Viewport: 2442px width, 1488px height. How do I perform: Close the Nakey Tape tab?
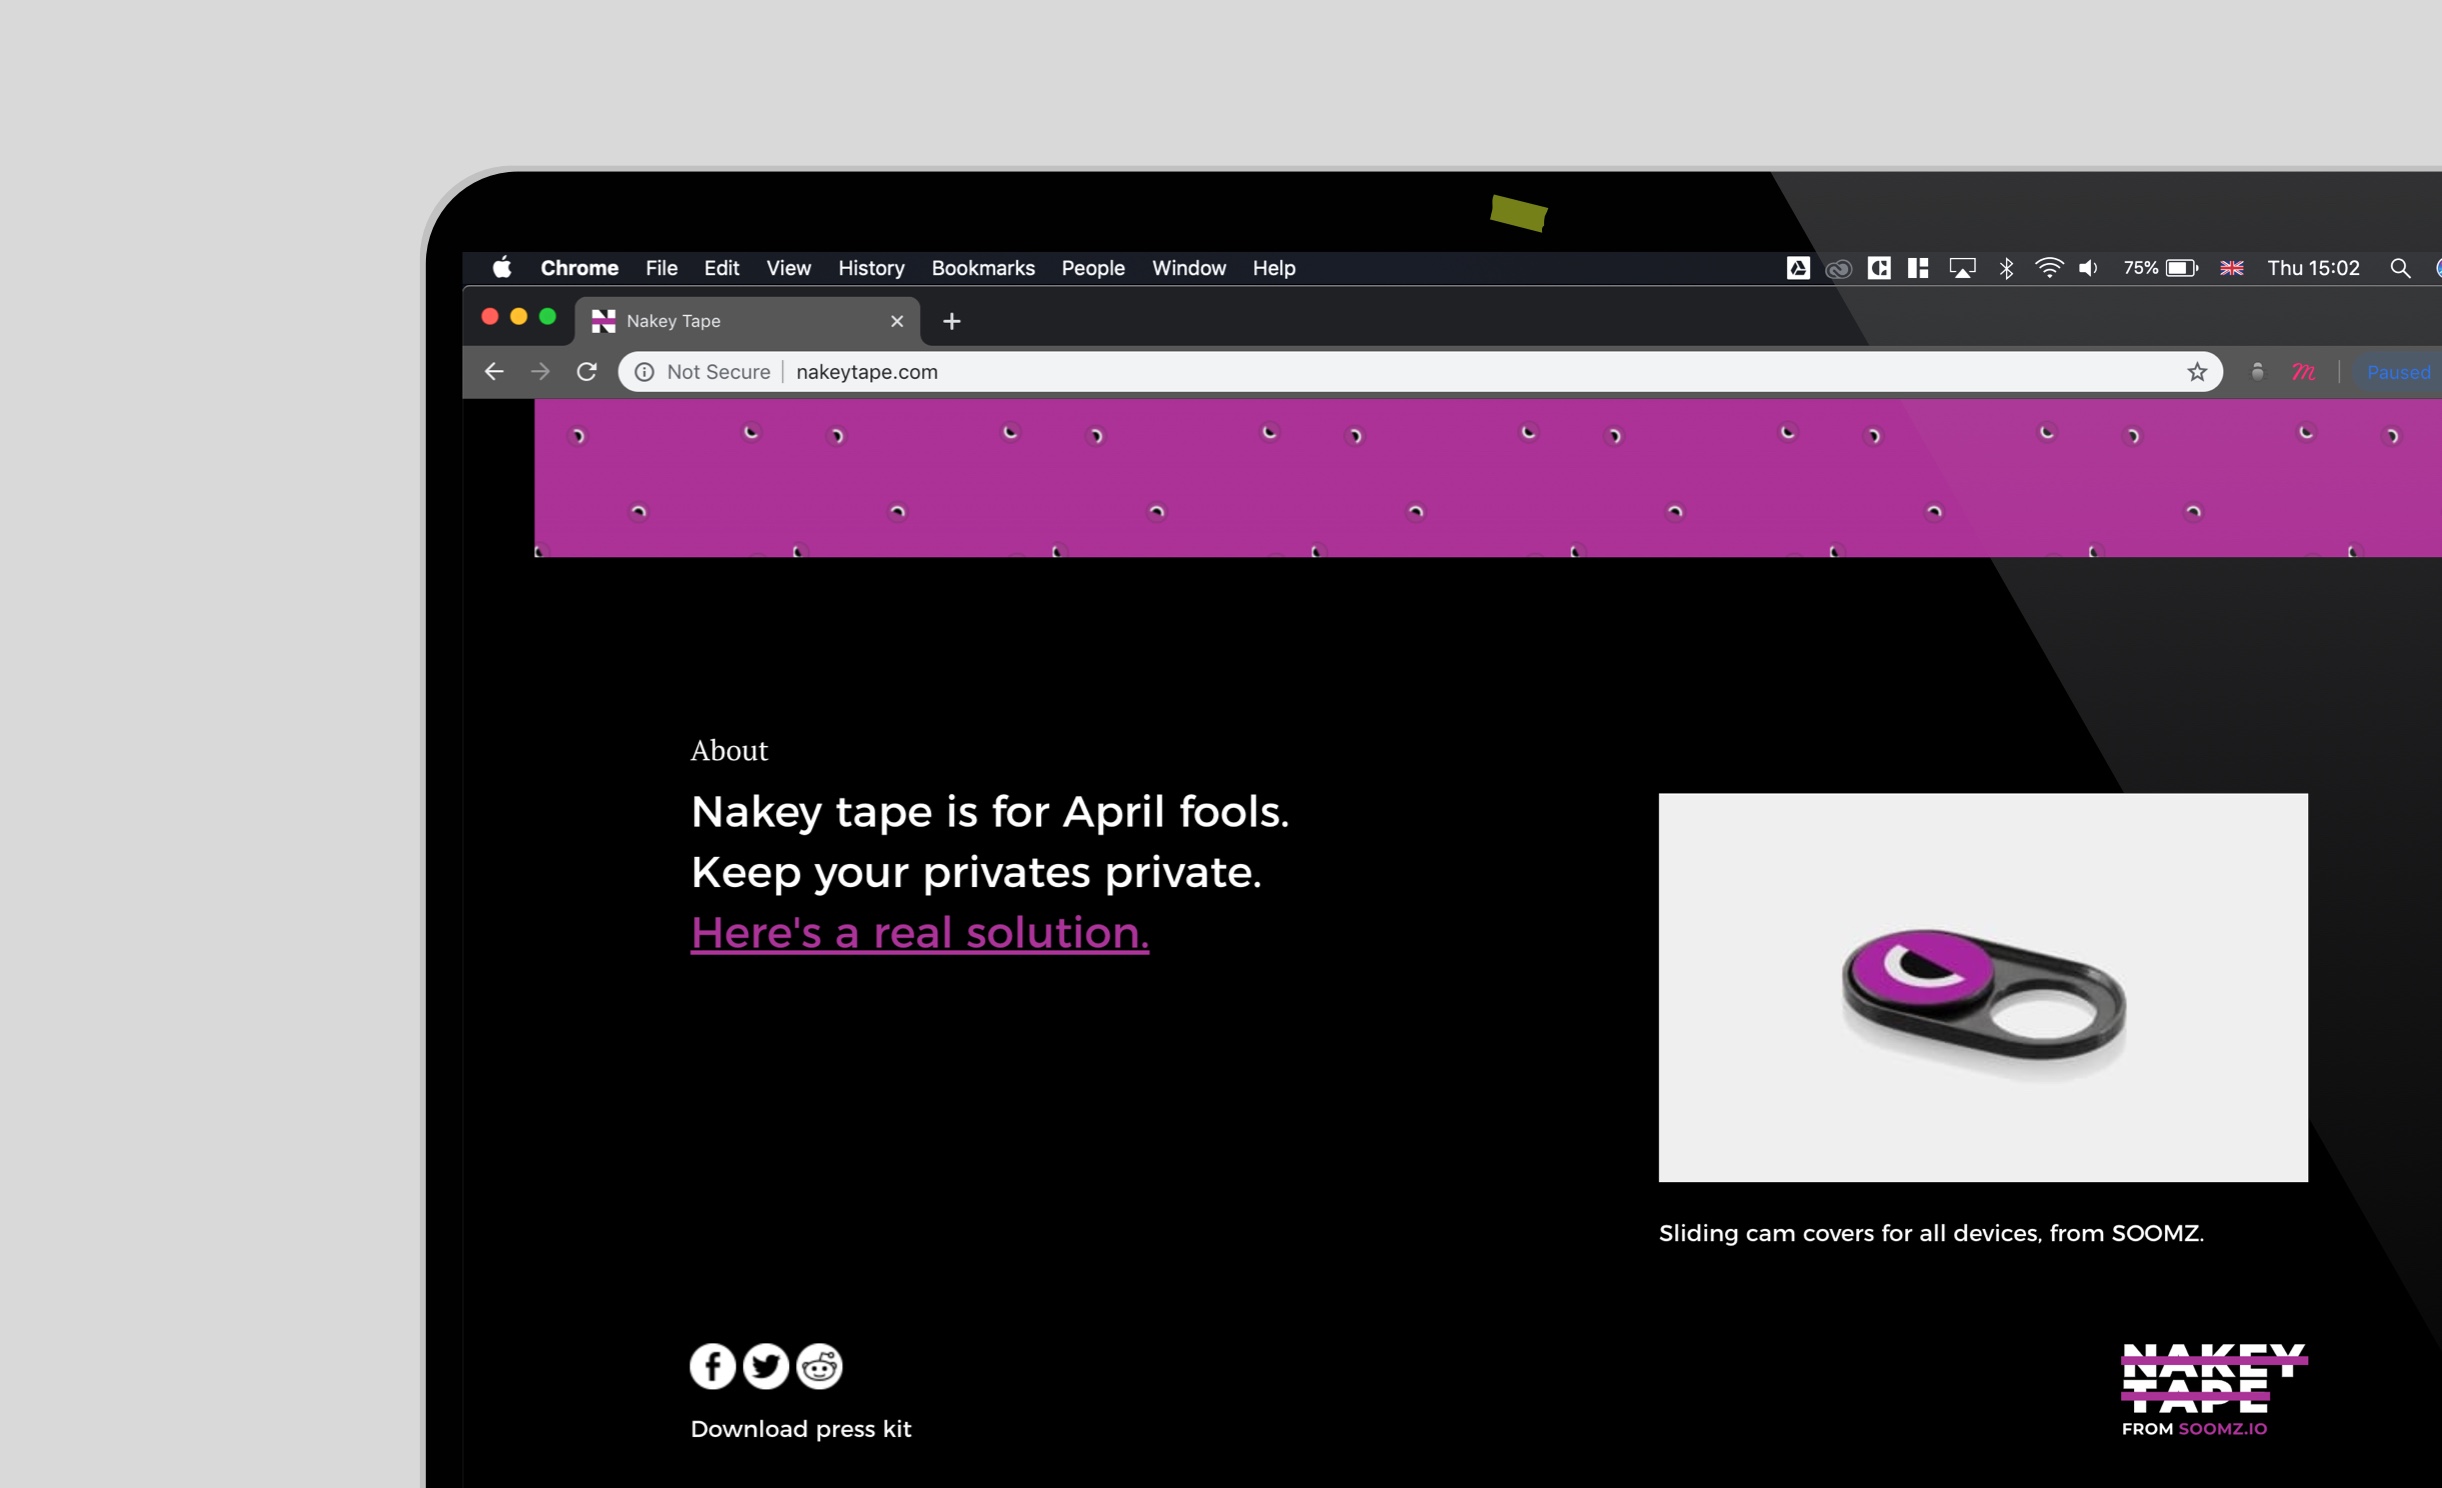tap(897, 321)
